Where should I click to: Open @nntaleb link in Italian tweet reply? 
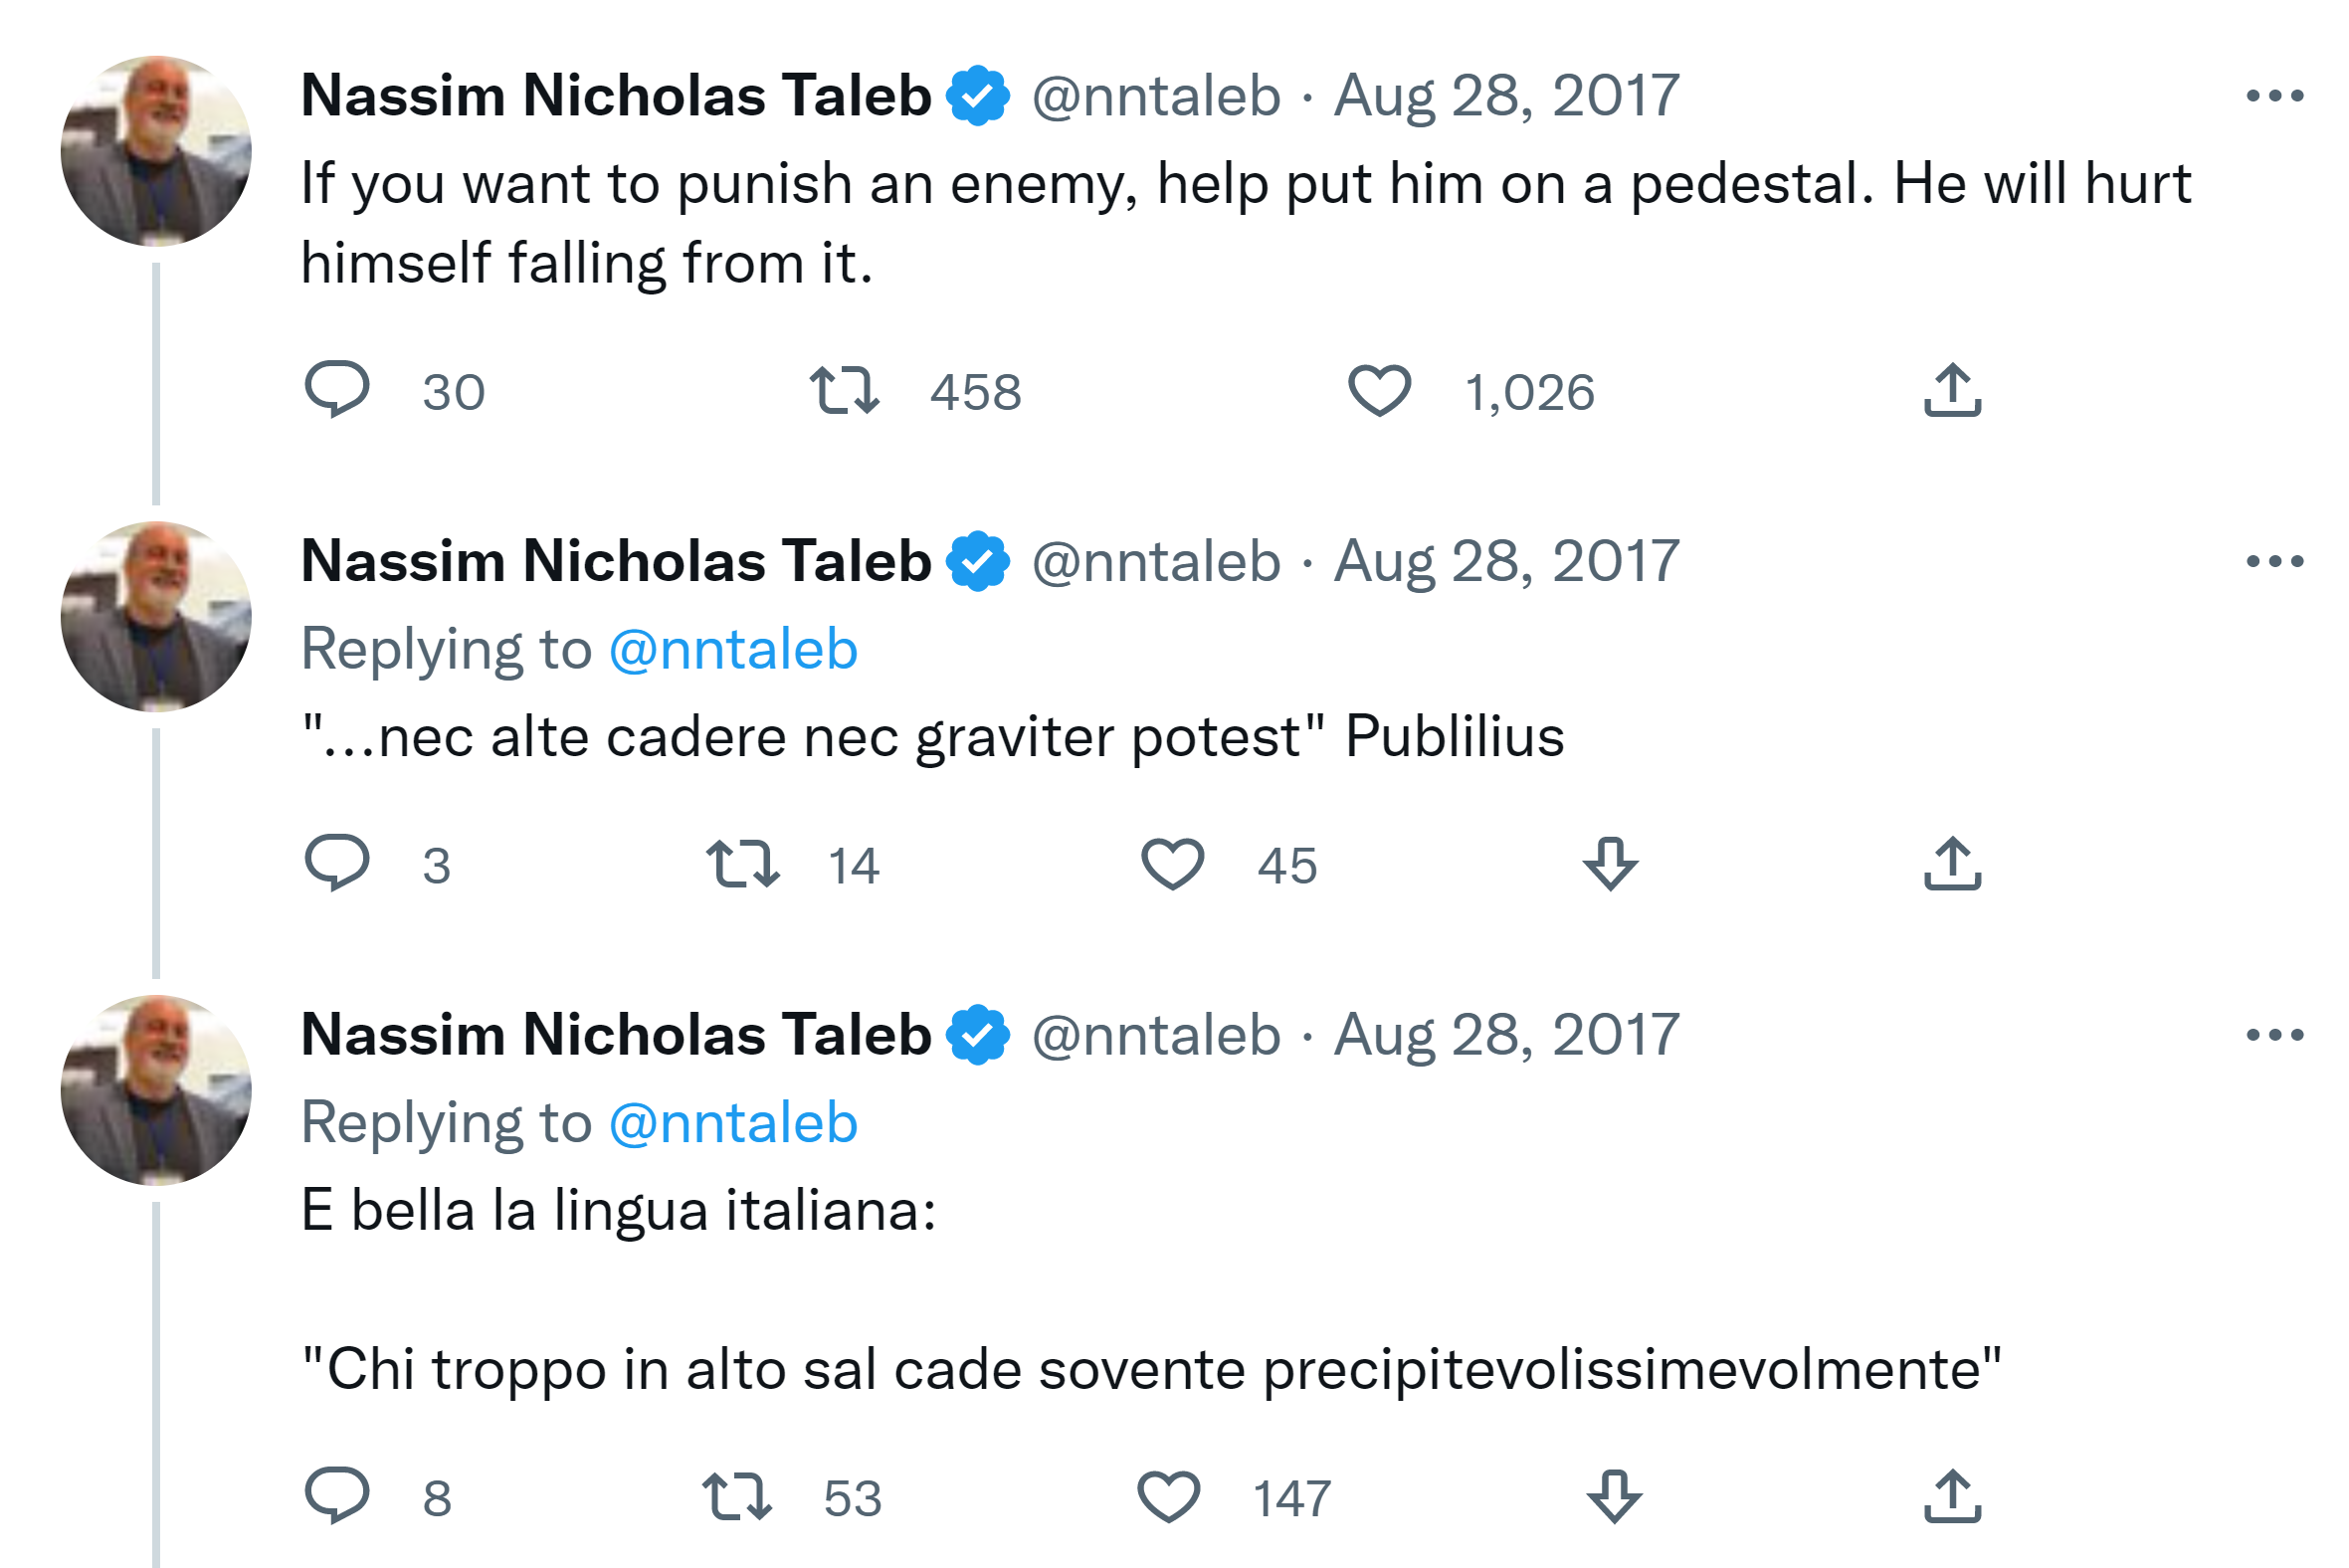coord(733,1123)
